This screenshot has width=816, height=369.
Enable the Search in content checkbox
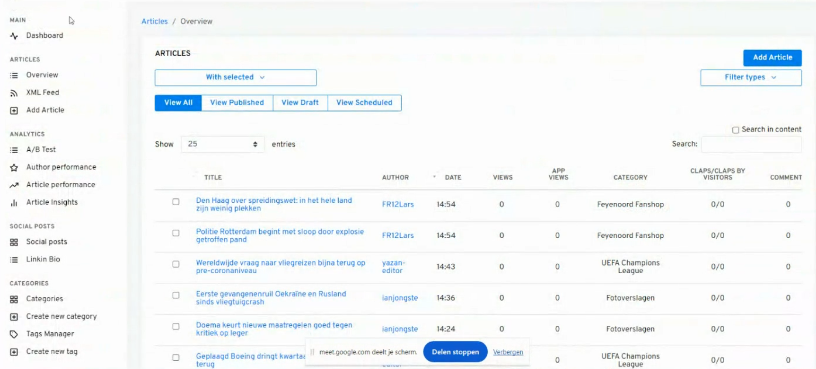coord(735,130)
